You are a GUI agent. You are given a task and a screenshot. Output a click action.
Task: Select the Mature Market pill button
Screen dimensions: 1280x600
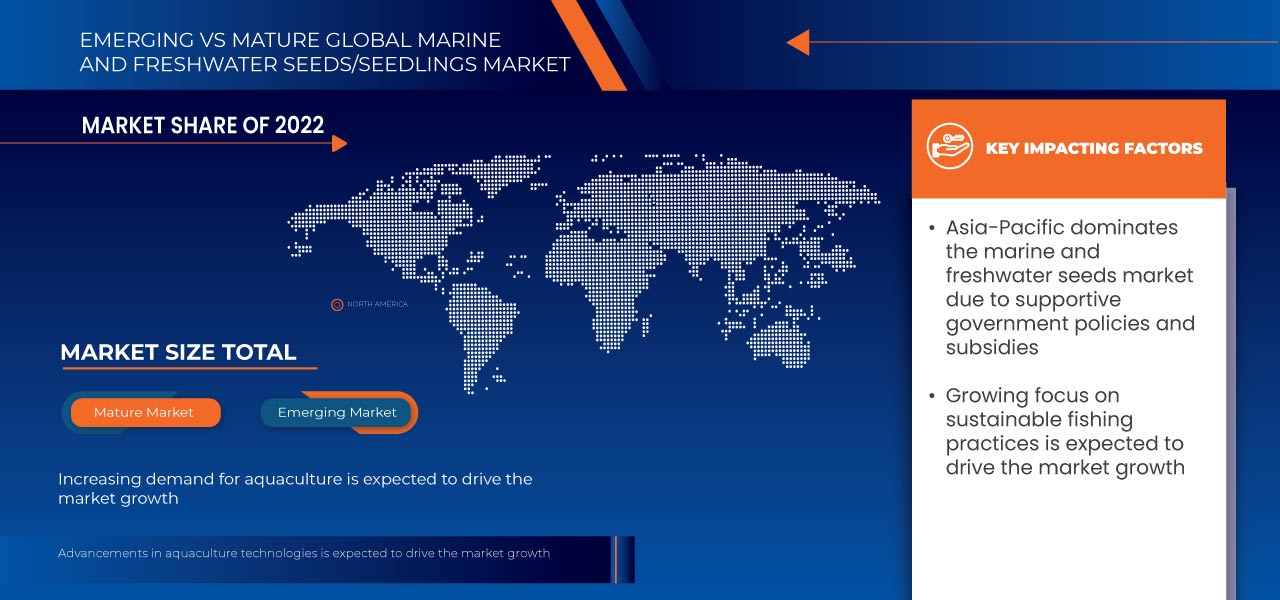click(x=144, y=412)
